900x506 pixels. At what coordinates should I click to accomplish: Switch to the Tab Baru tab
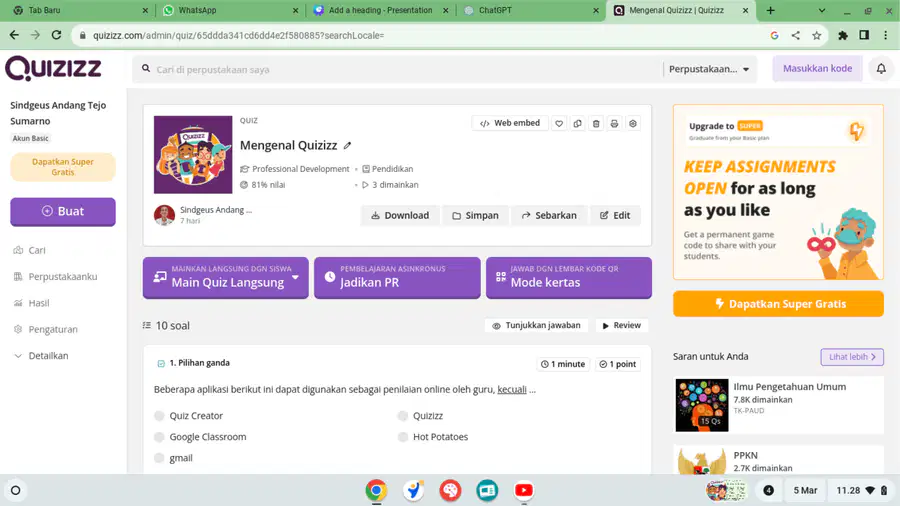(x=79, y=10)
